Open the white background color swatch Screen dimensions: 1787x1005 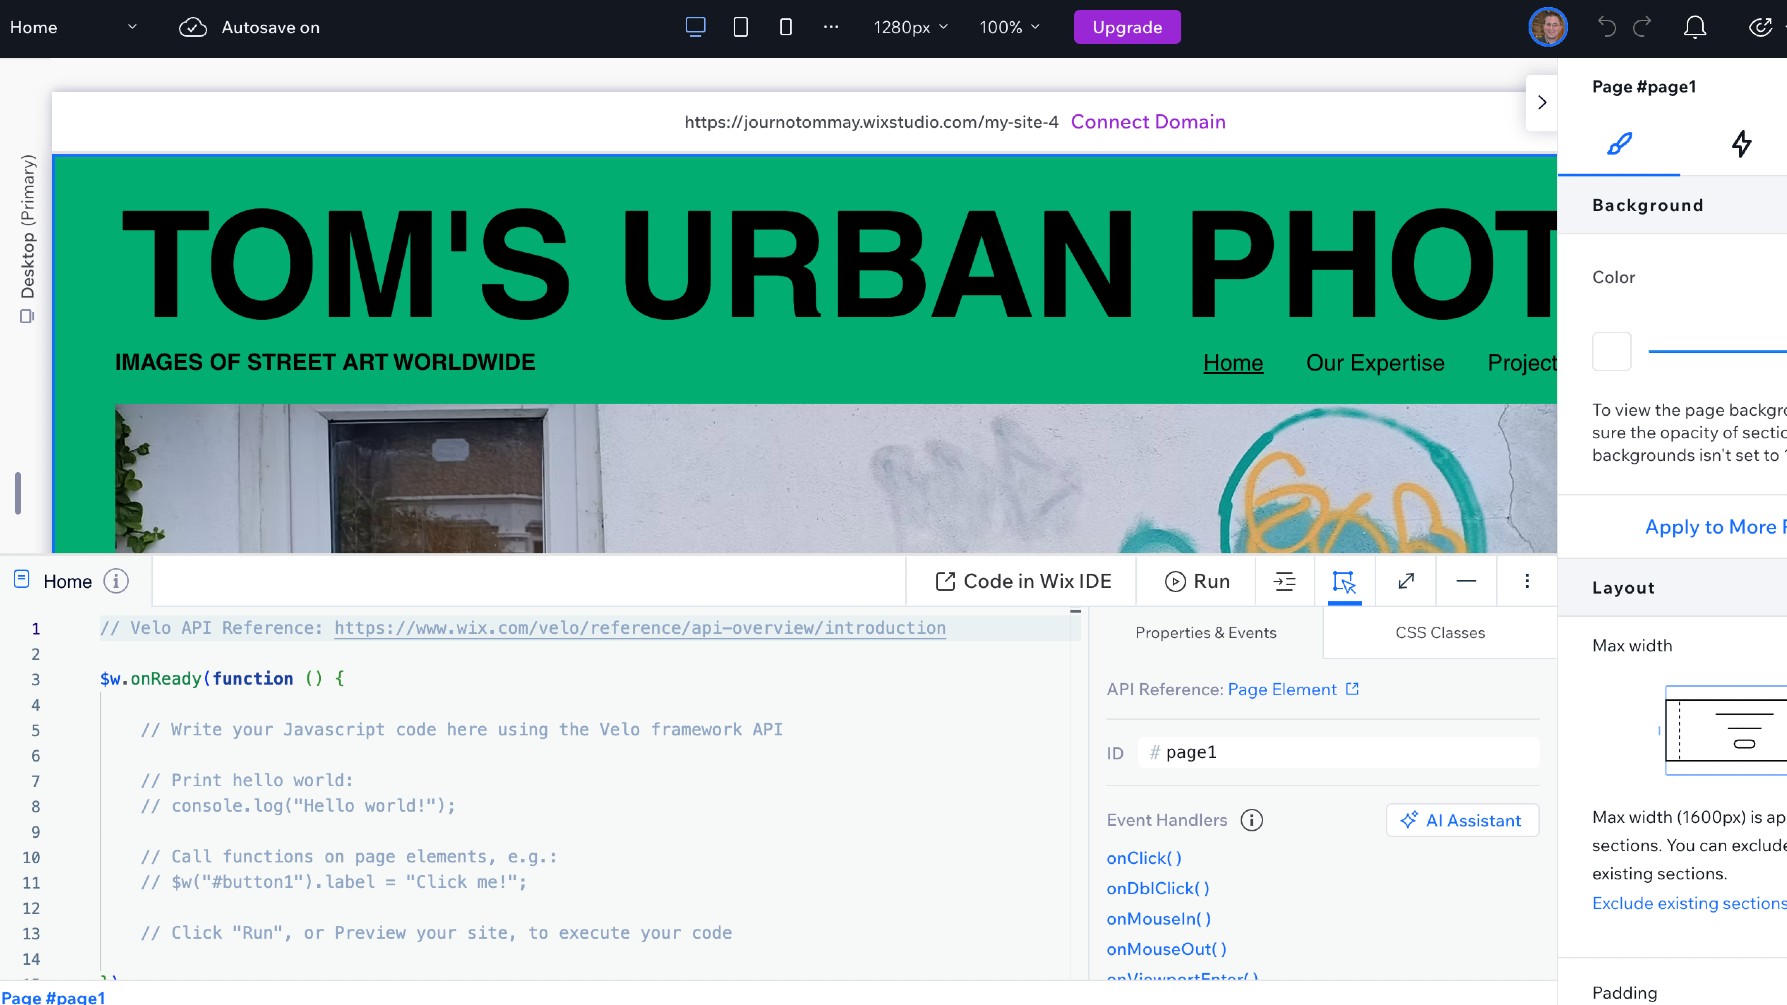click(1611, 352)
